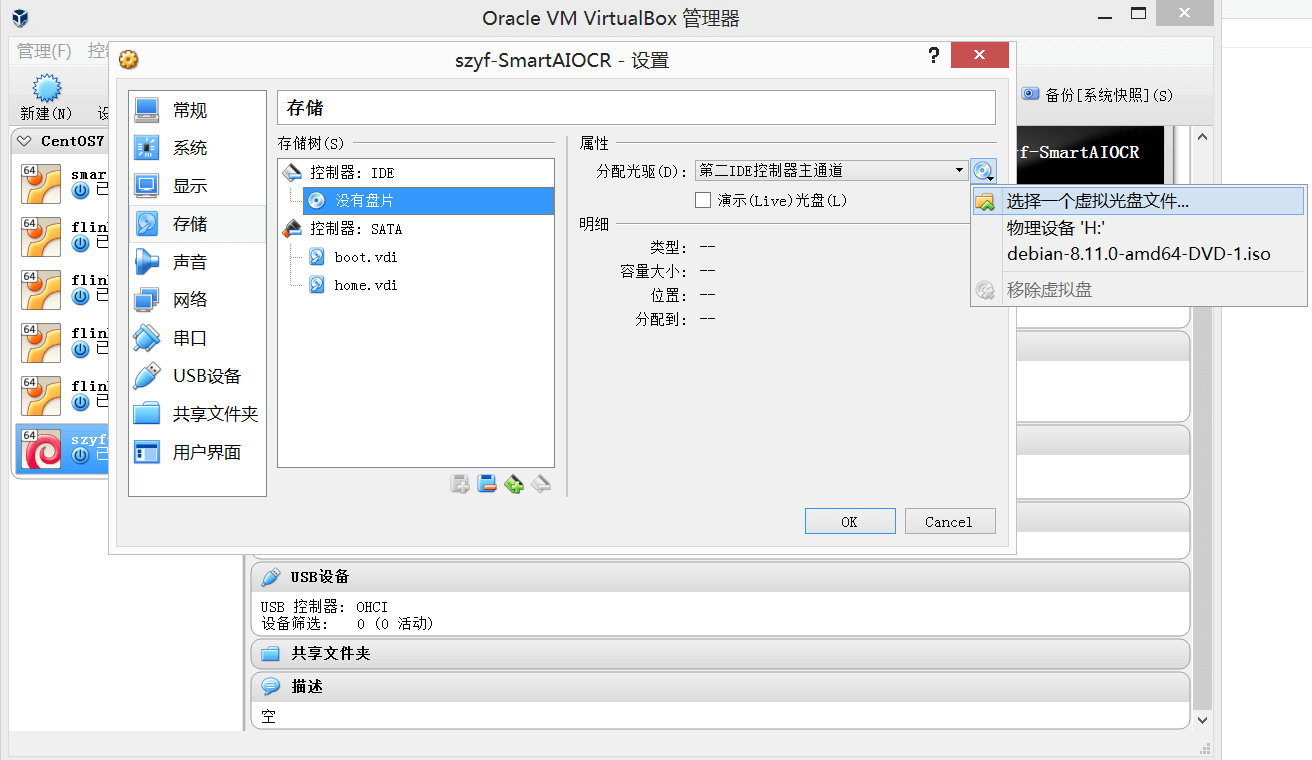Open the Serial Ports (串口) settings category
1312x760 pixels.
click(x=197, y=338)
